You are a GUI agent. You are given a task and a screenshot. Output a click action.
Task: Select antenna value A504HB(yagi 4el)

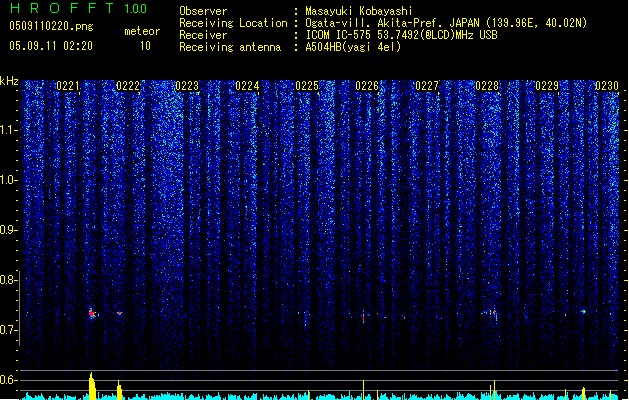(x=353, y=47)
